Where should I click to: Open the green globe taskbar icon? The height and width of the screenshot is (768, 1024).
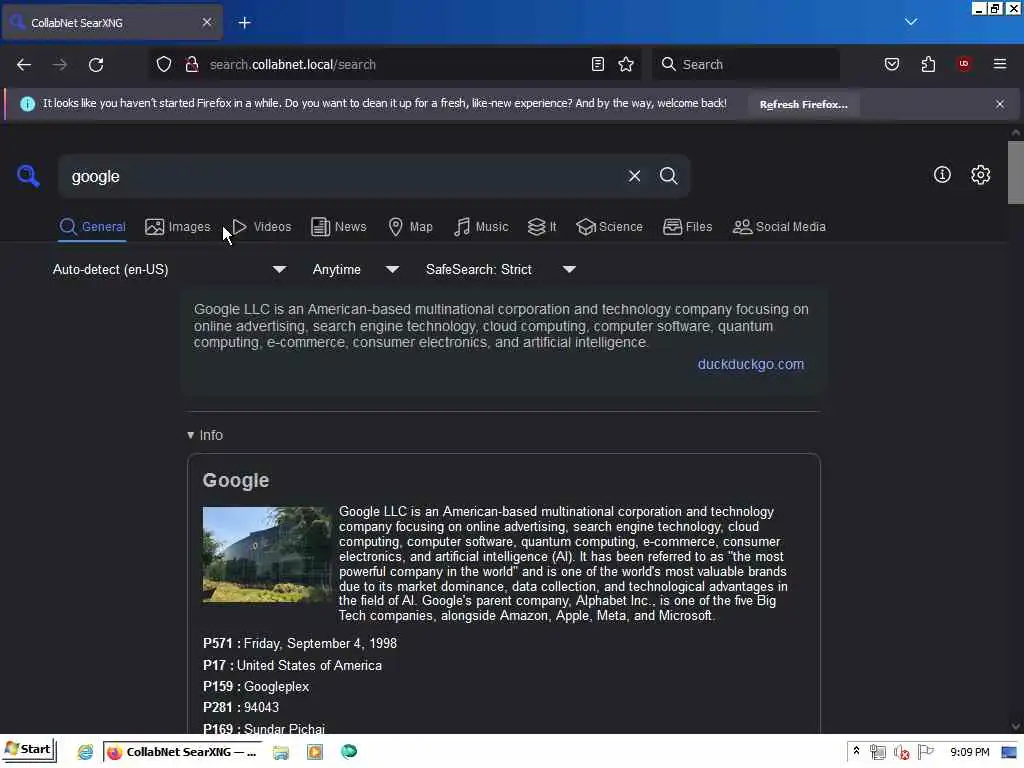pyautogui.click(x=349, y=752)
